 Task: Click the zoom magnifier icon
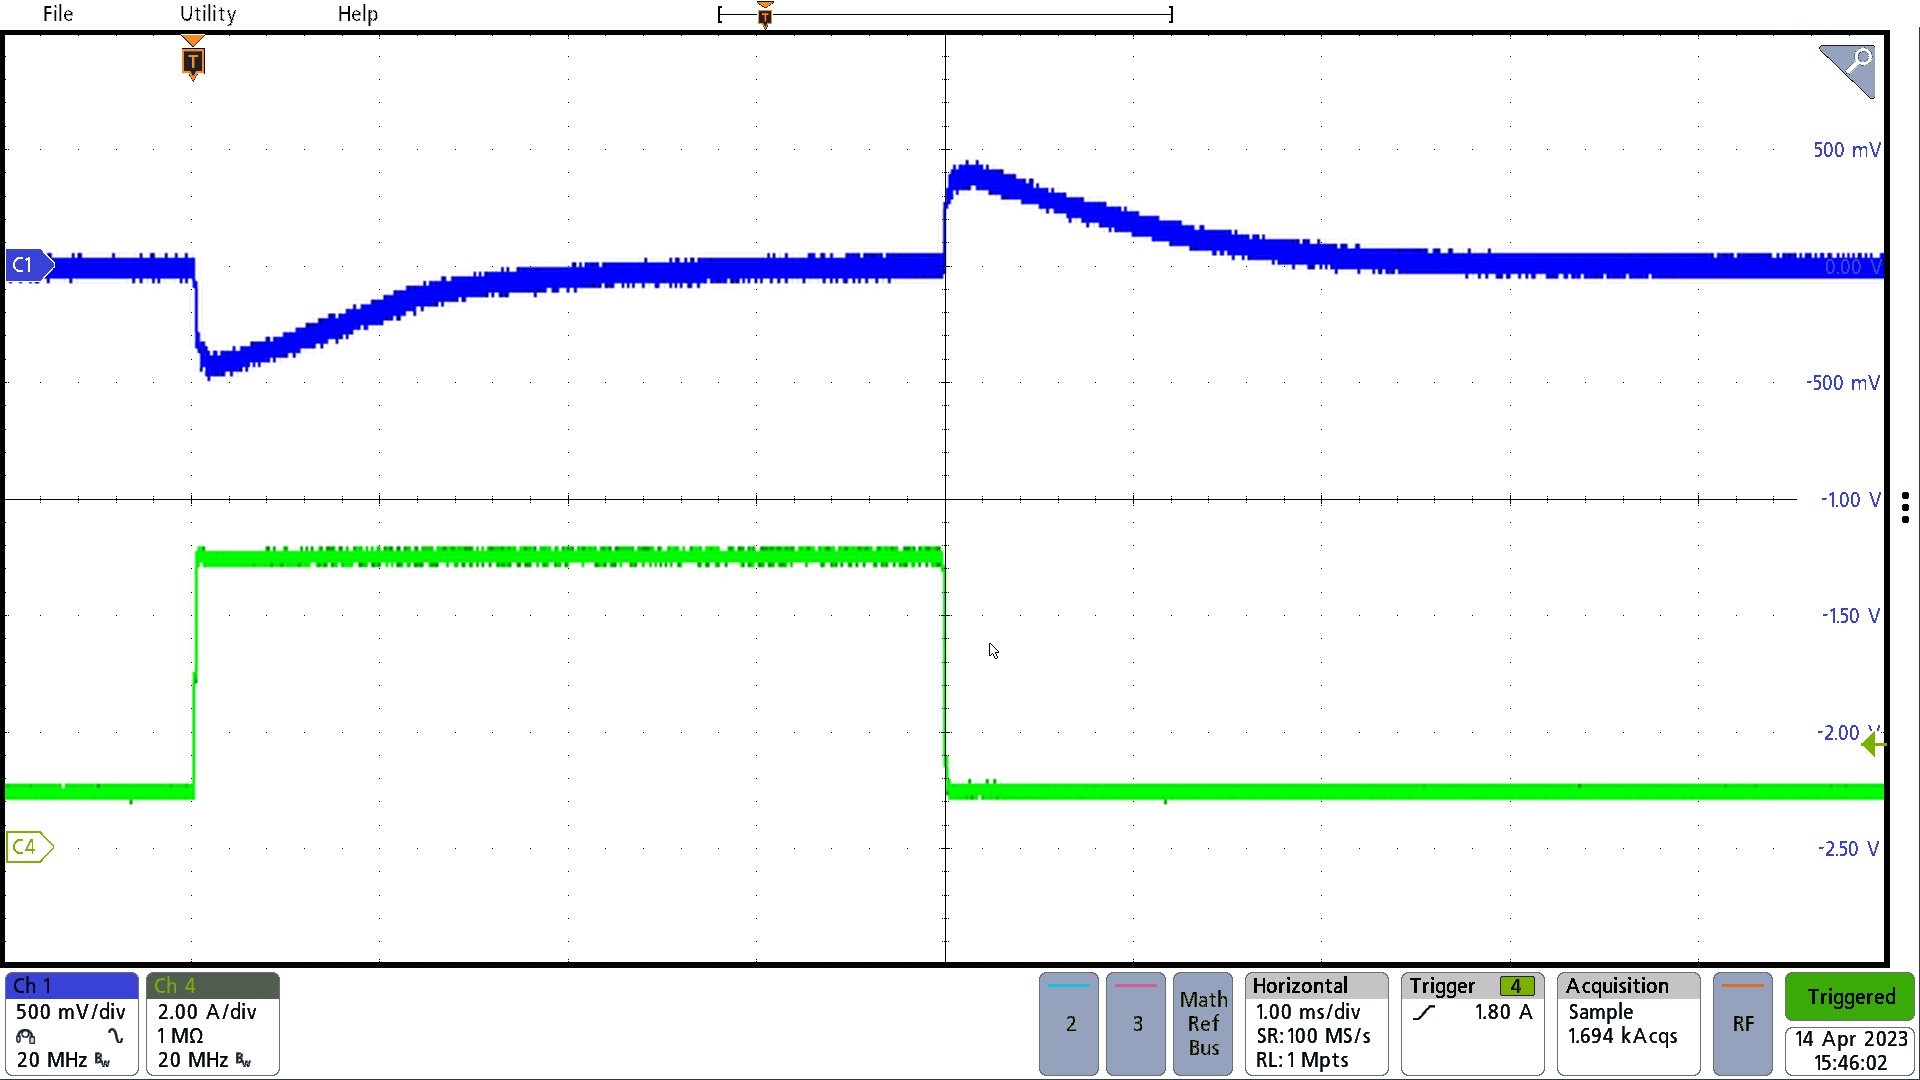[1847, 70]
